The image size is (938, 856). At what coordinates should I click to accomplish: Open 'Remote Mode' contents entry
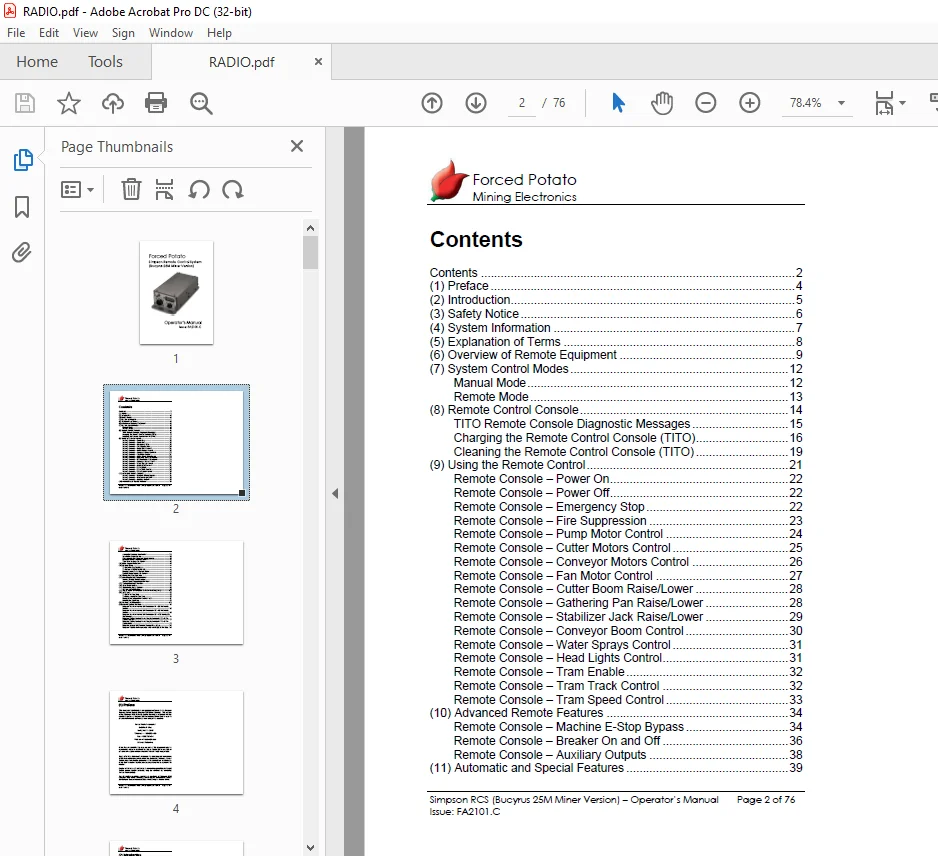pyautogui.click(x=628, y=397)
